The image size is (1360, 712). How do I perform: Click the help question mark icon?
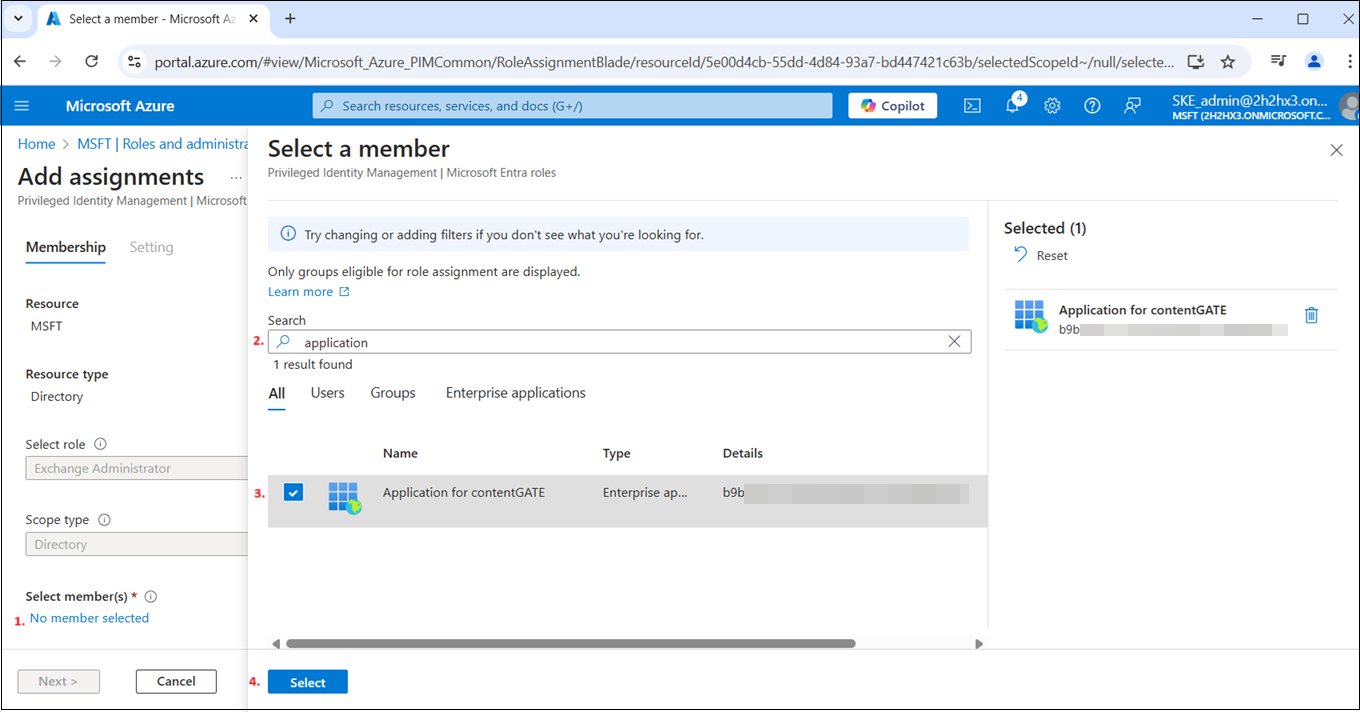point(1092,106)
